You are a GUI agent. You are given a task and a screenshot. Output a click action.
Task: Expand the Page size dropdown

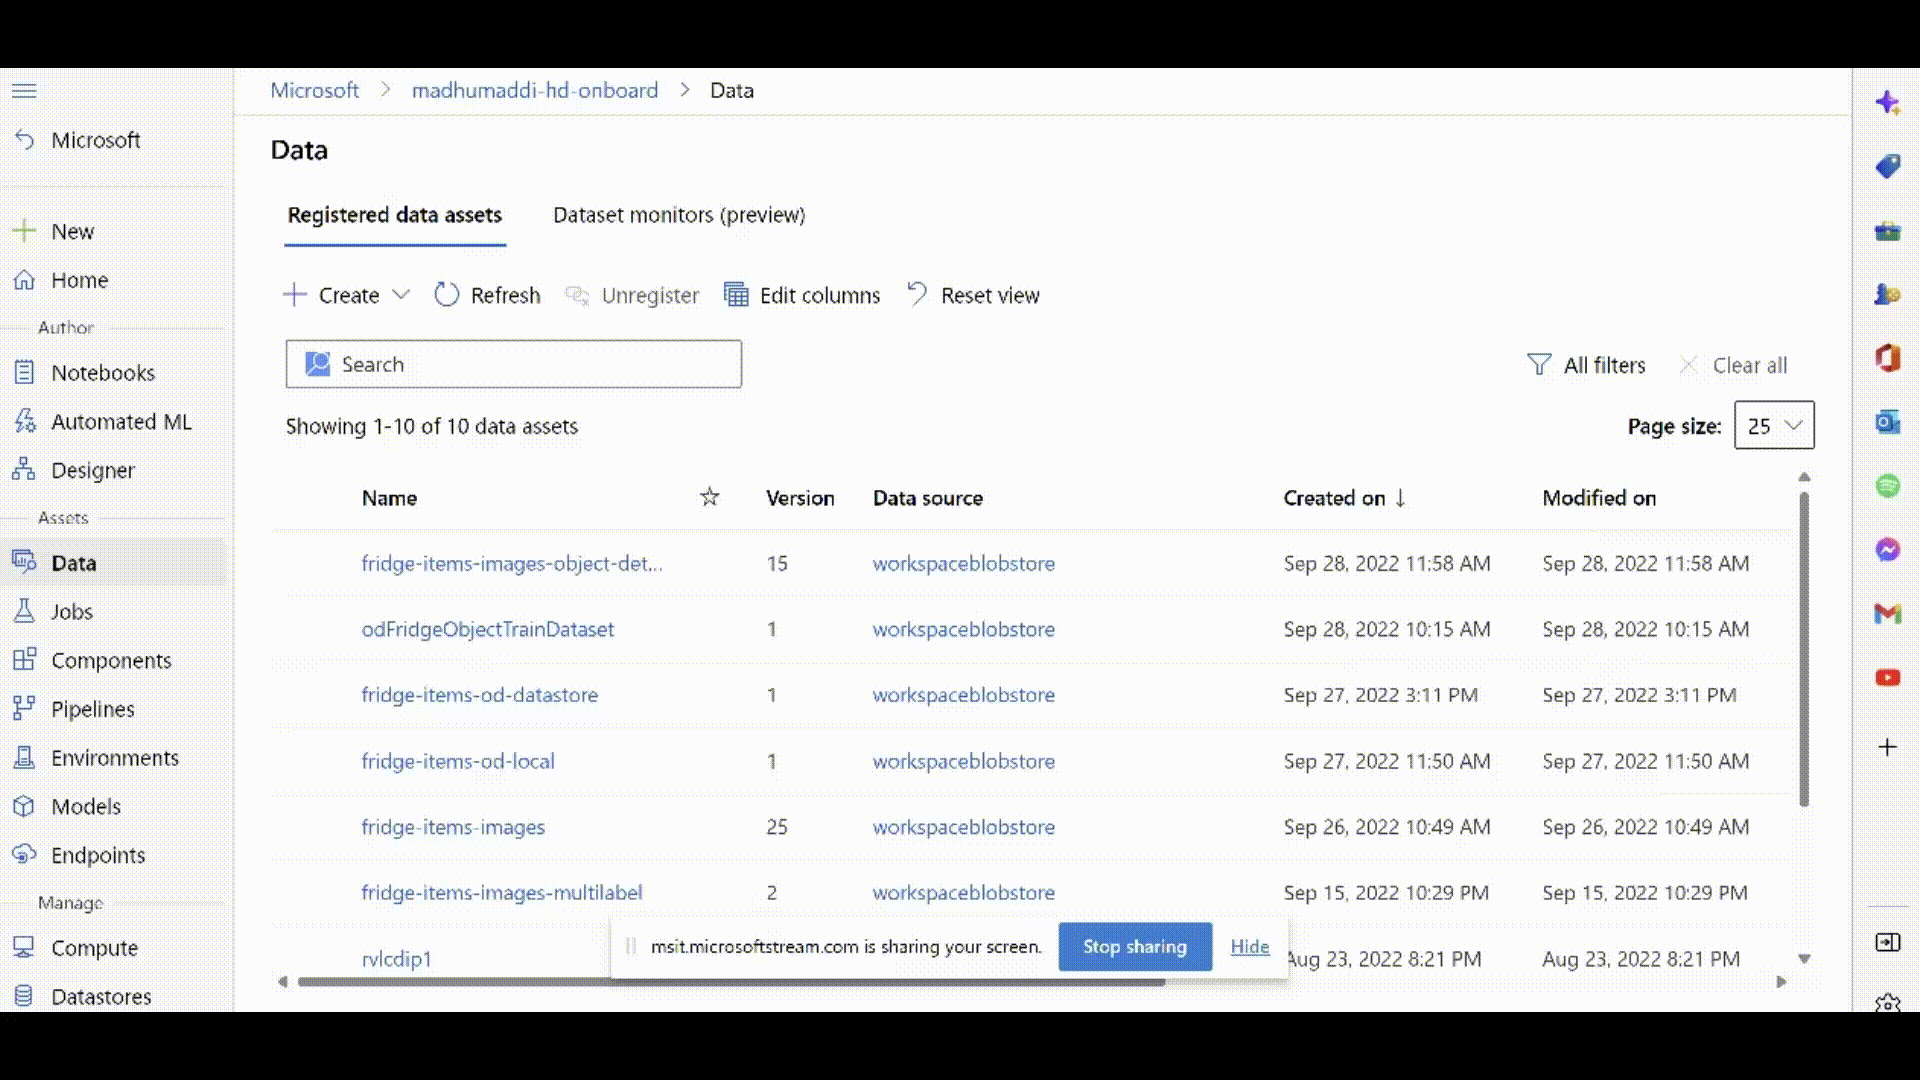[1774, 425]
